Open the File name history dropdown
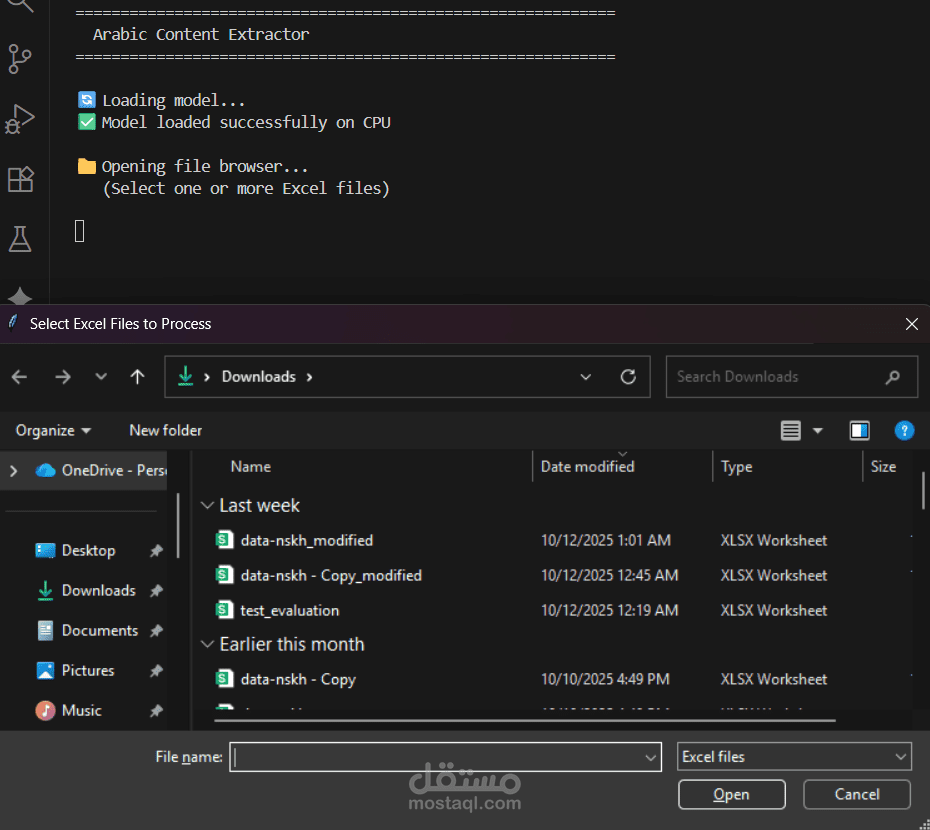Screen dimensions: 930x830 (x=650, y=758)
